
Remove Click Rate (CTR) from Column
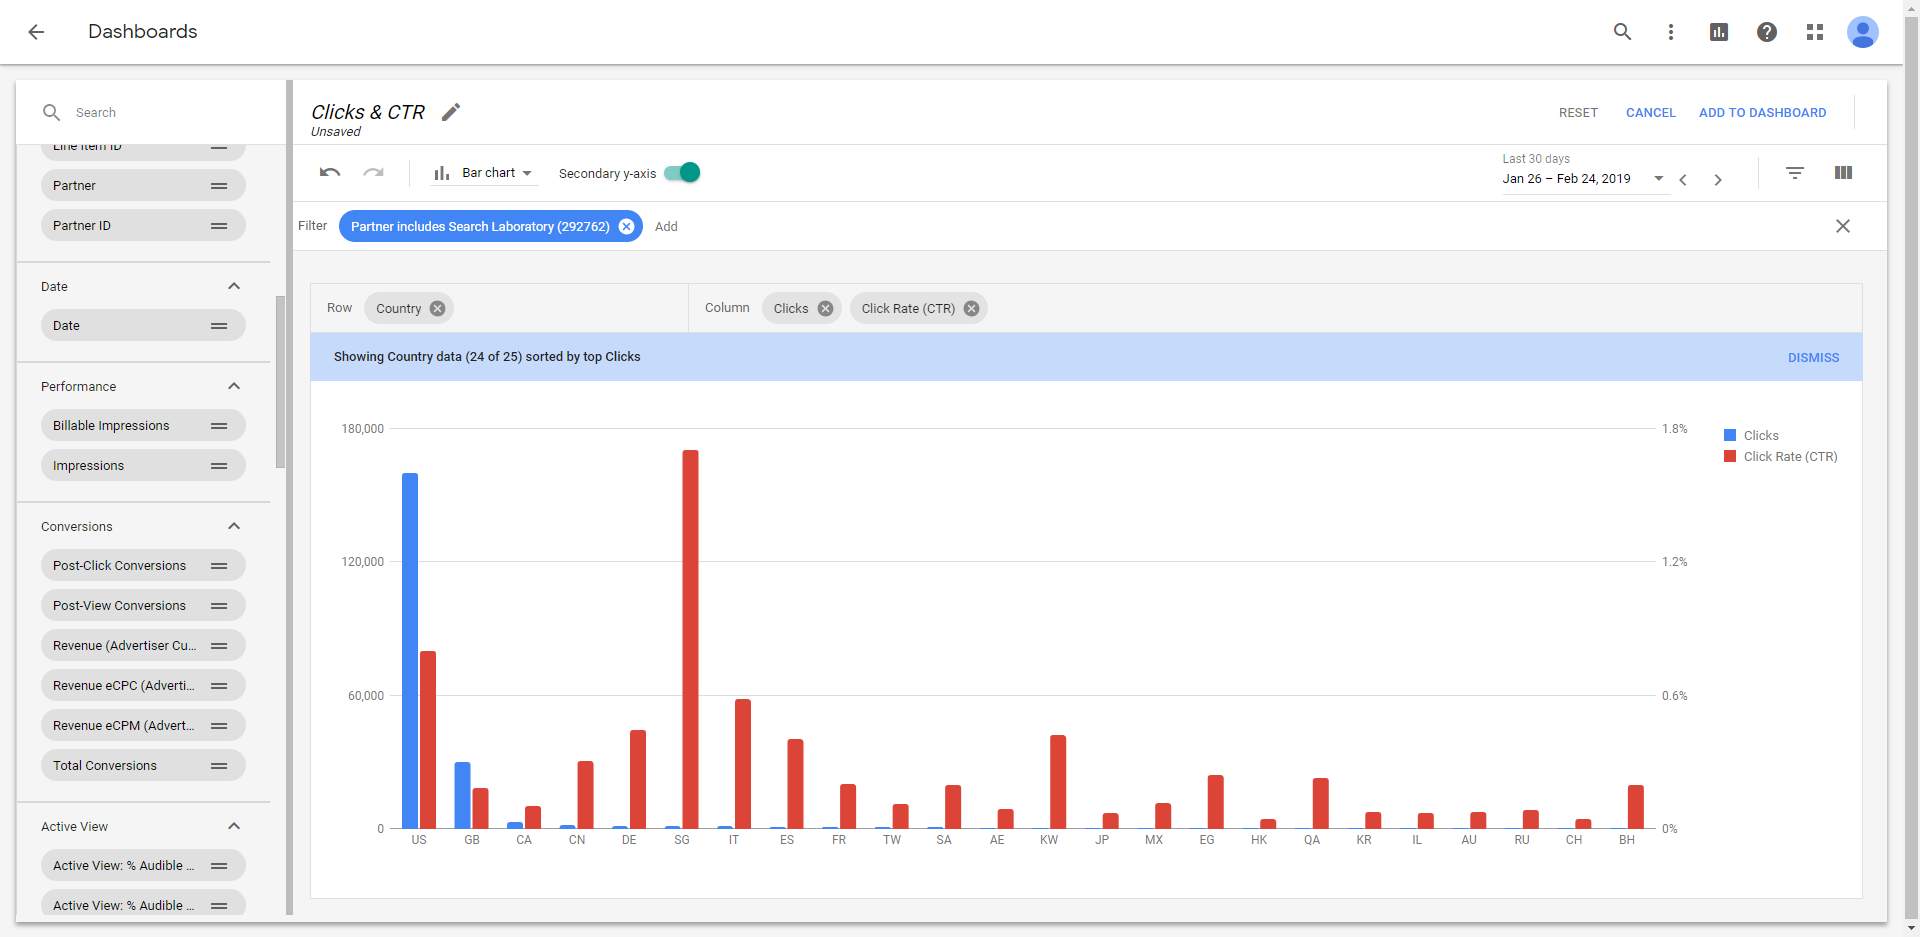point(971,309)
